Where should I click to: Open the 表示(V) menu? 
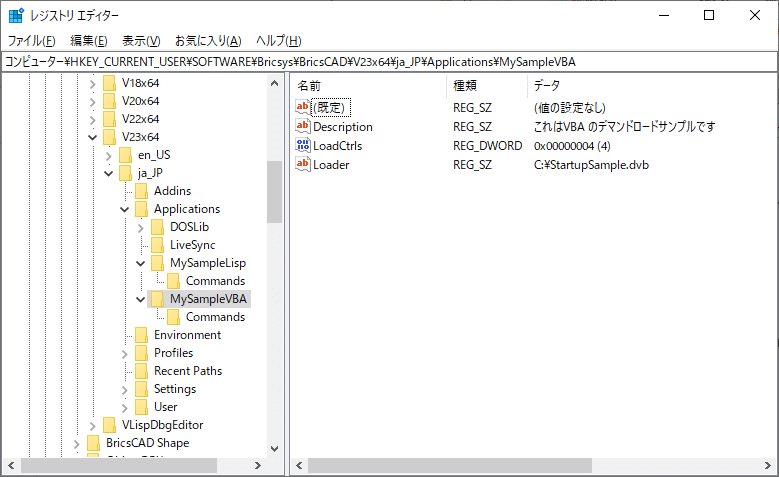coord(141,41)
